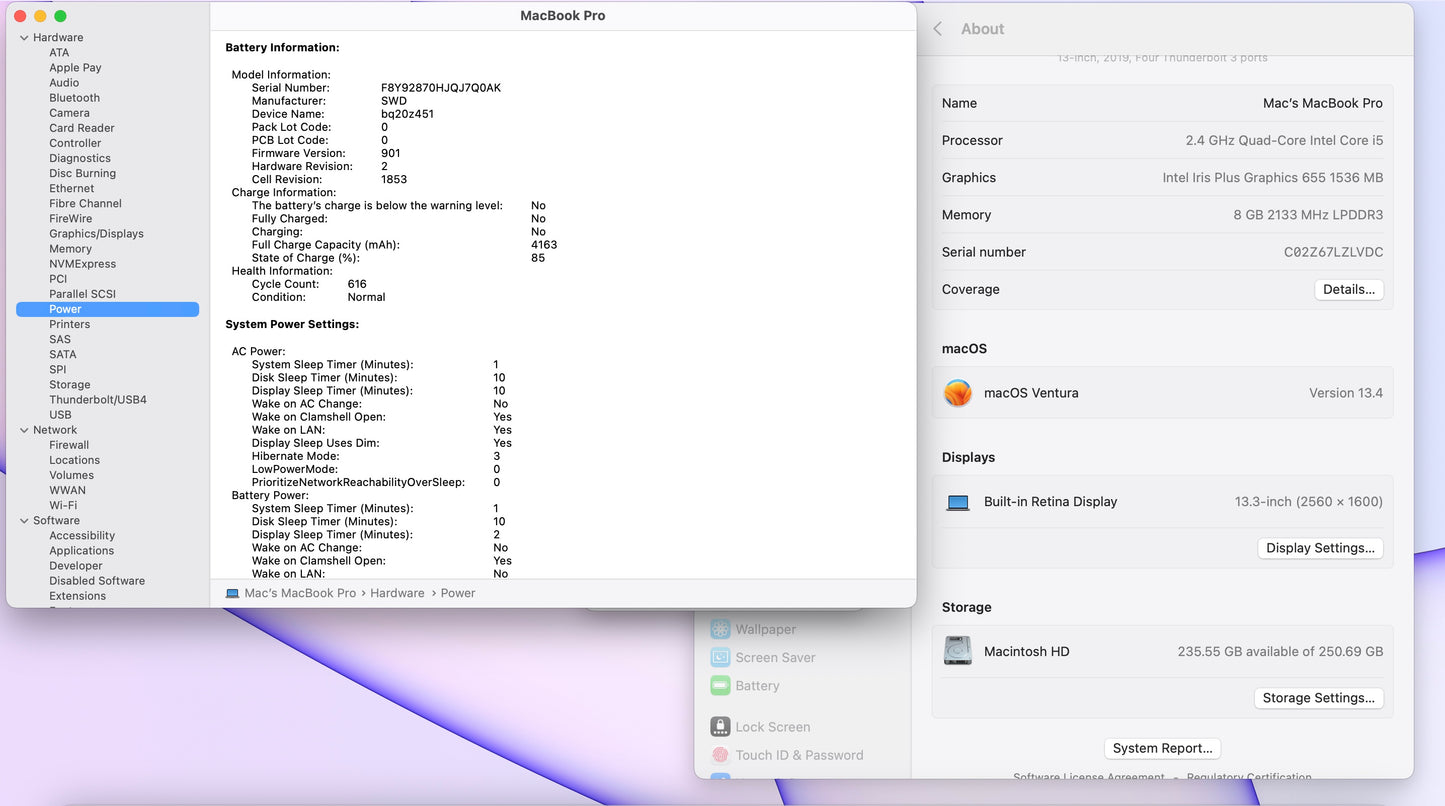Click the Lock Screen icon
The height and width of the screenshot is (806, 1445).
coord(720,727)
